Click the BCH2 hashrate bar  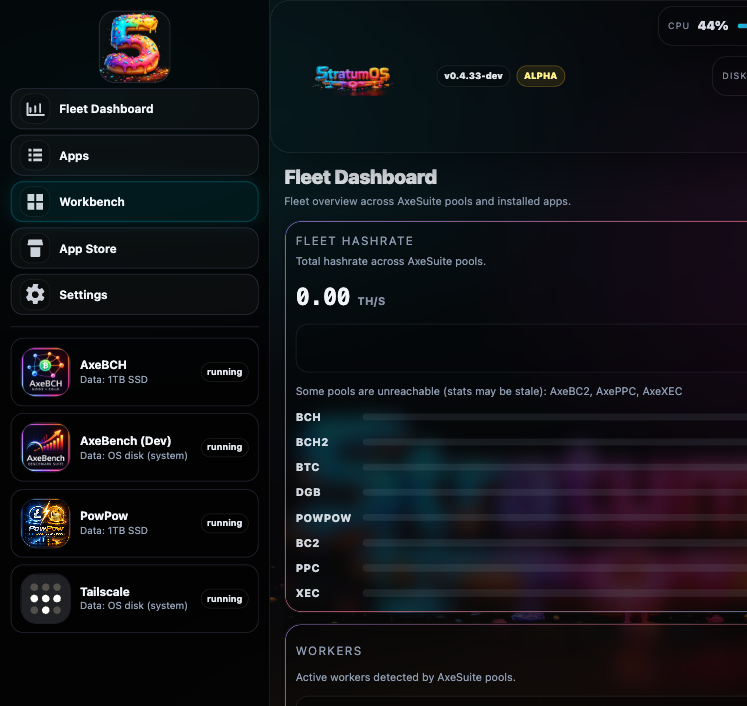pos(555,442)
